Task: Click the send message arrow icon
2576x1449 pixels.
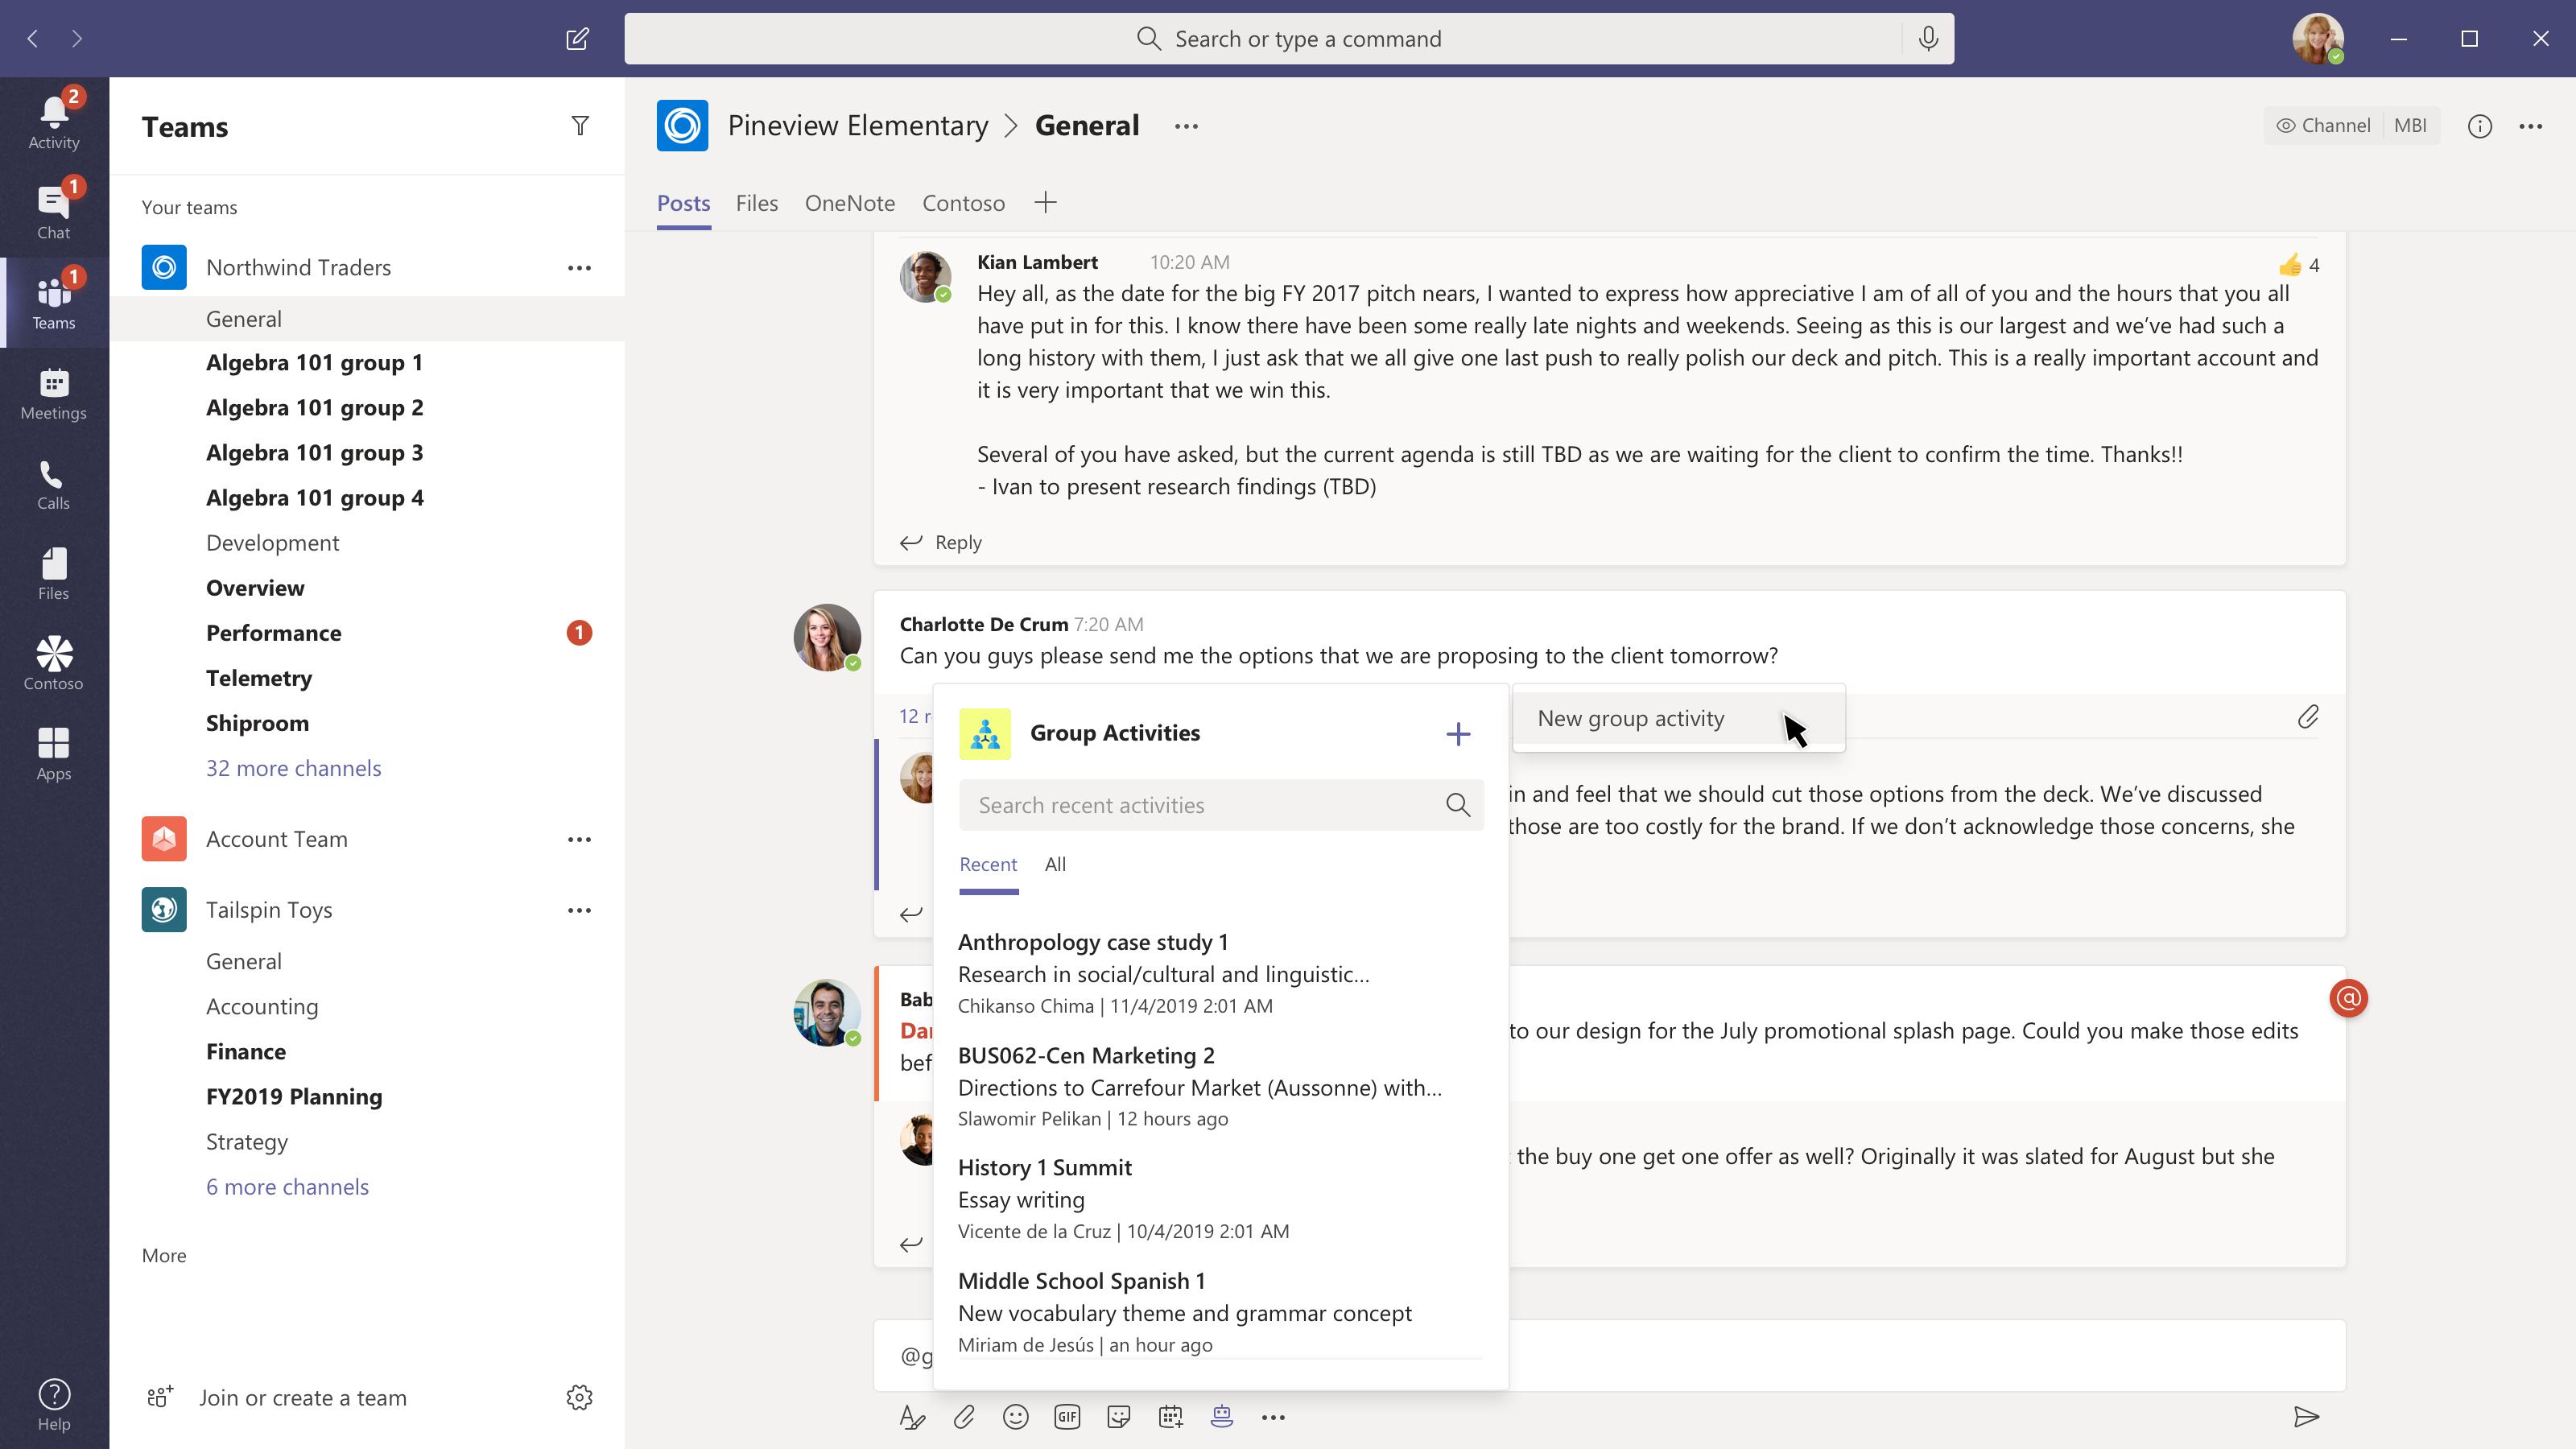Action: [x=2305, y=1416]
